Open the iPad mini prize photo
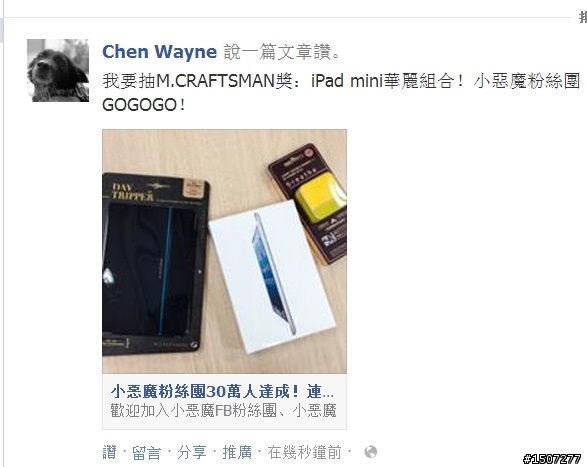Viewport: 587px width, 467px height. [224, 251]
